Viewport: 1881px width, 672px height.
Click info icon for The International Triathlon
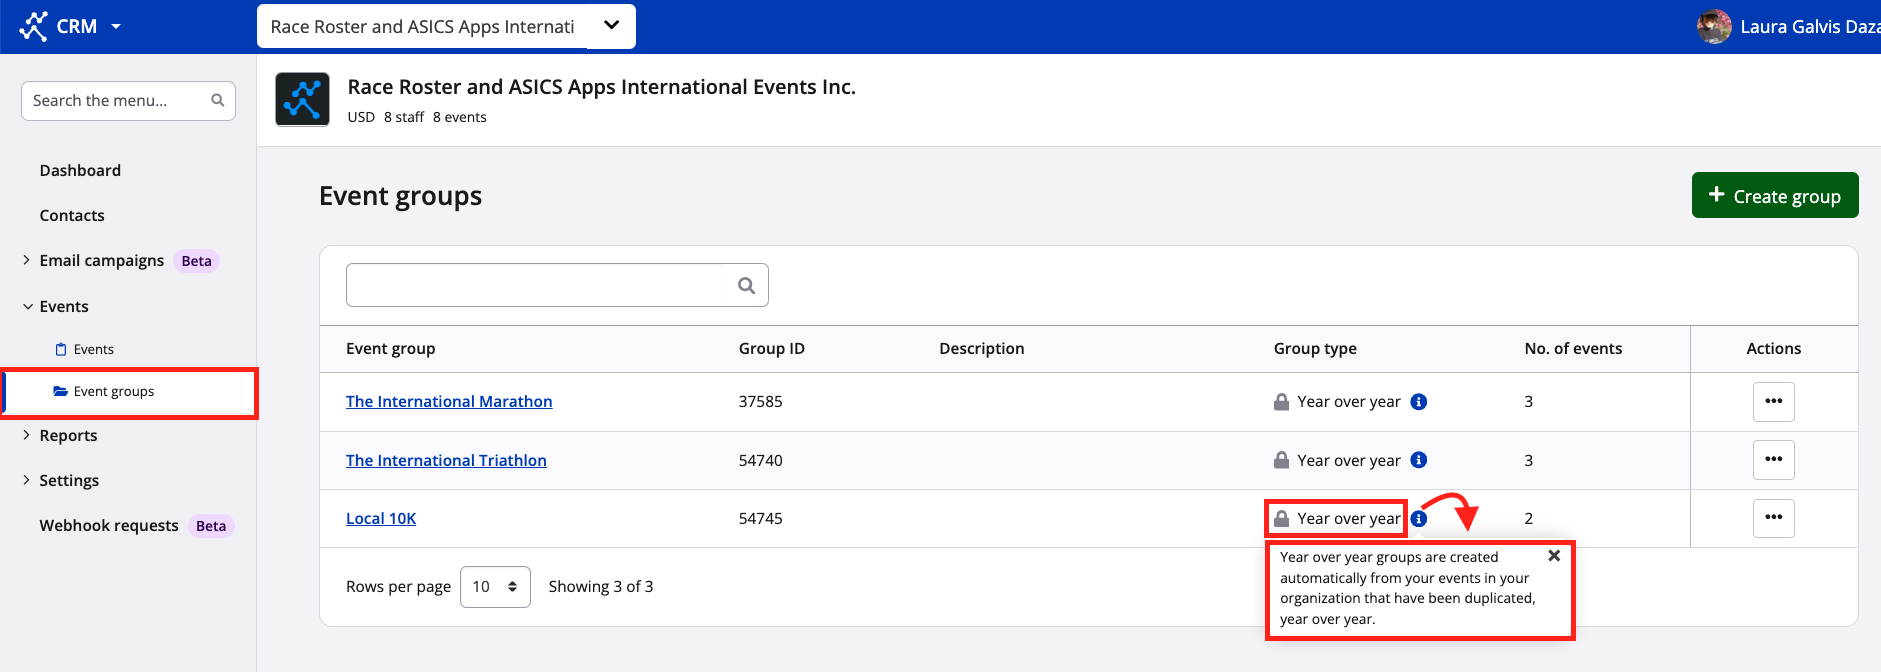click(x=1418, y=460)
